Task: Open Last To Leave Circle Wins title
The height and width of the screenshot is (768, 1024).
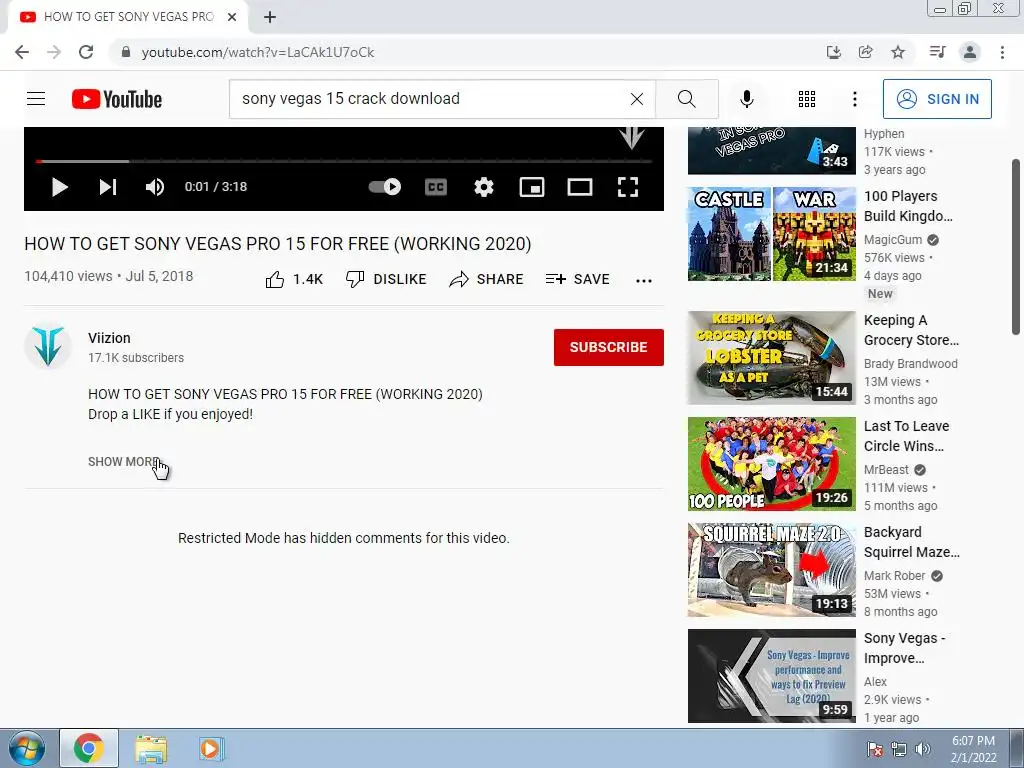Action: point(906,436)
